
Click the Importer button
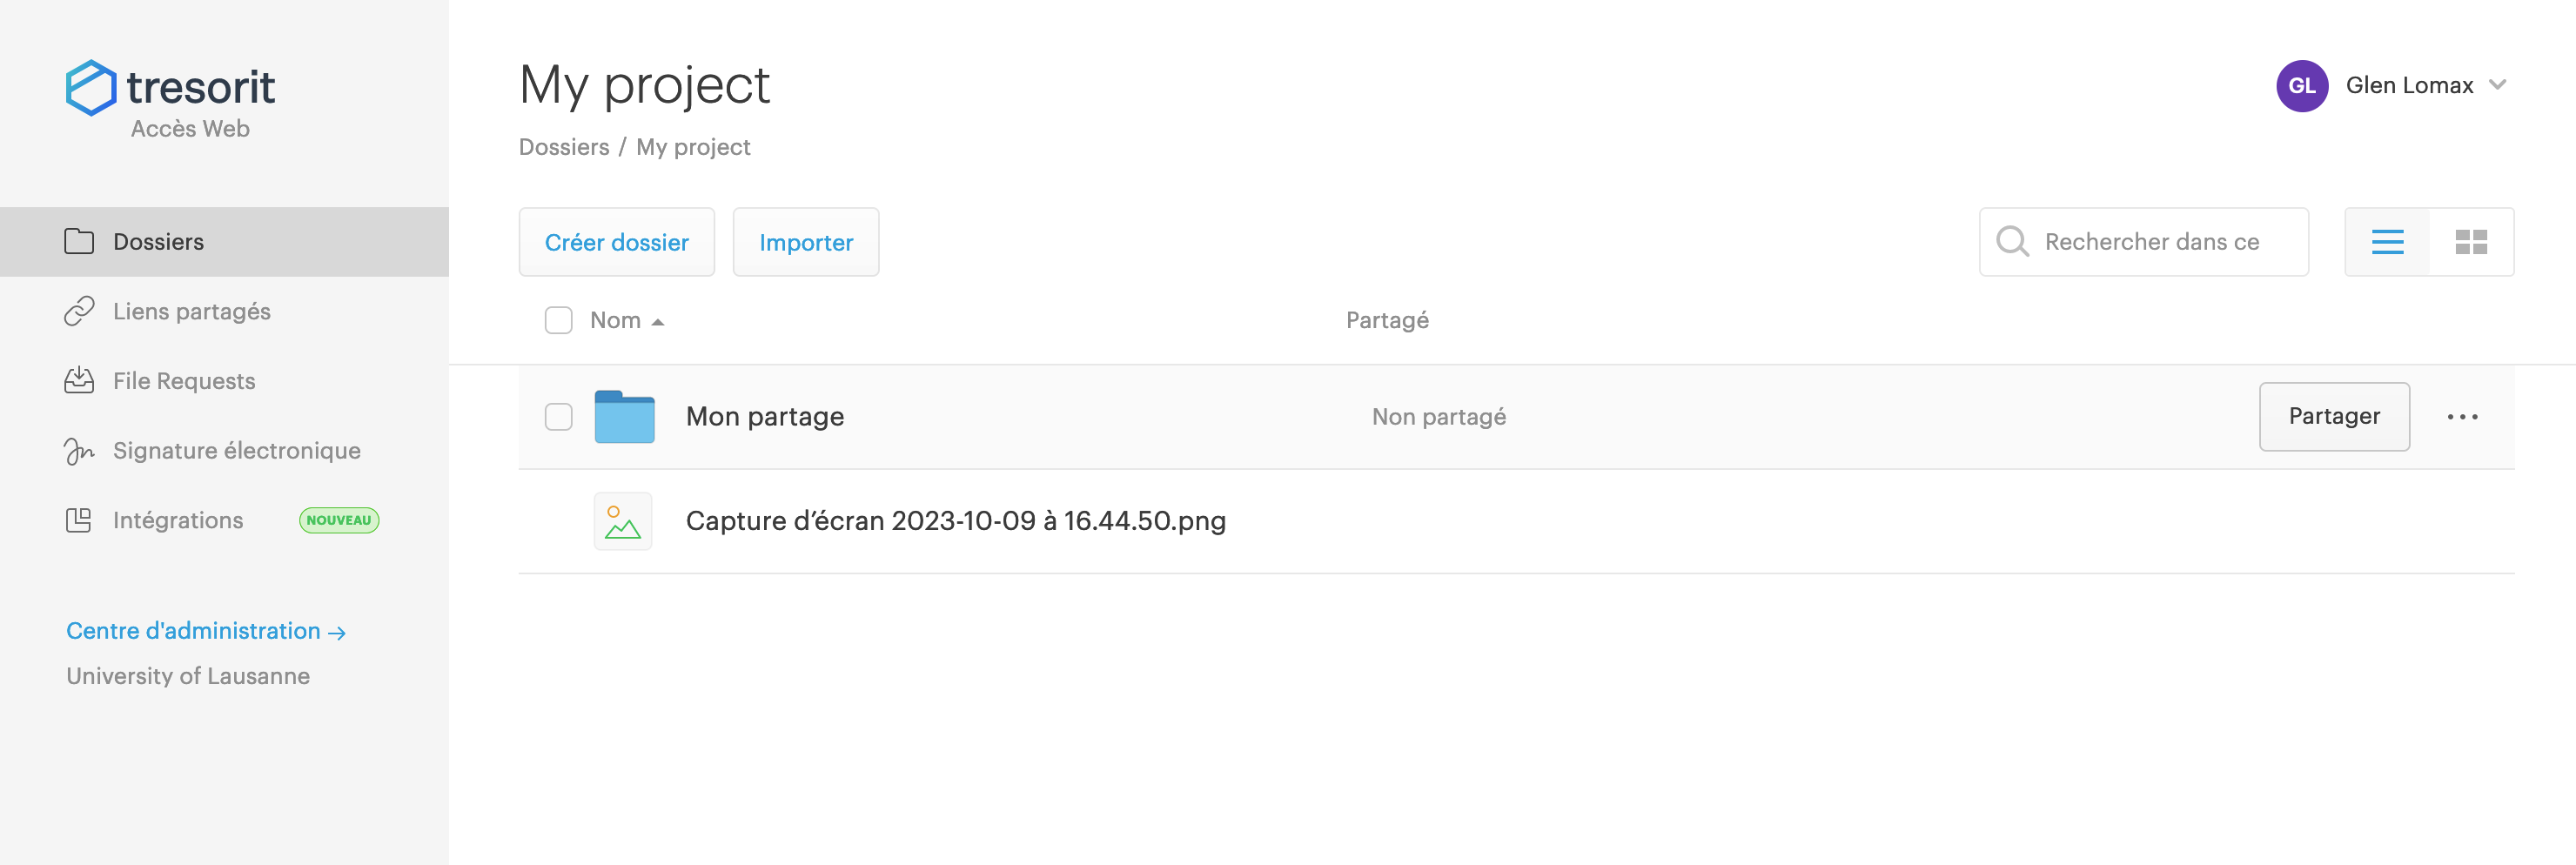[805, 242]
